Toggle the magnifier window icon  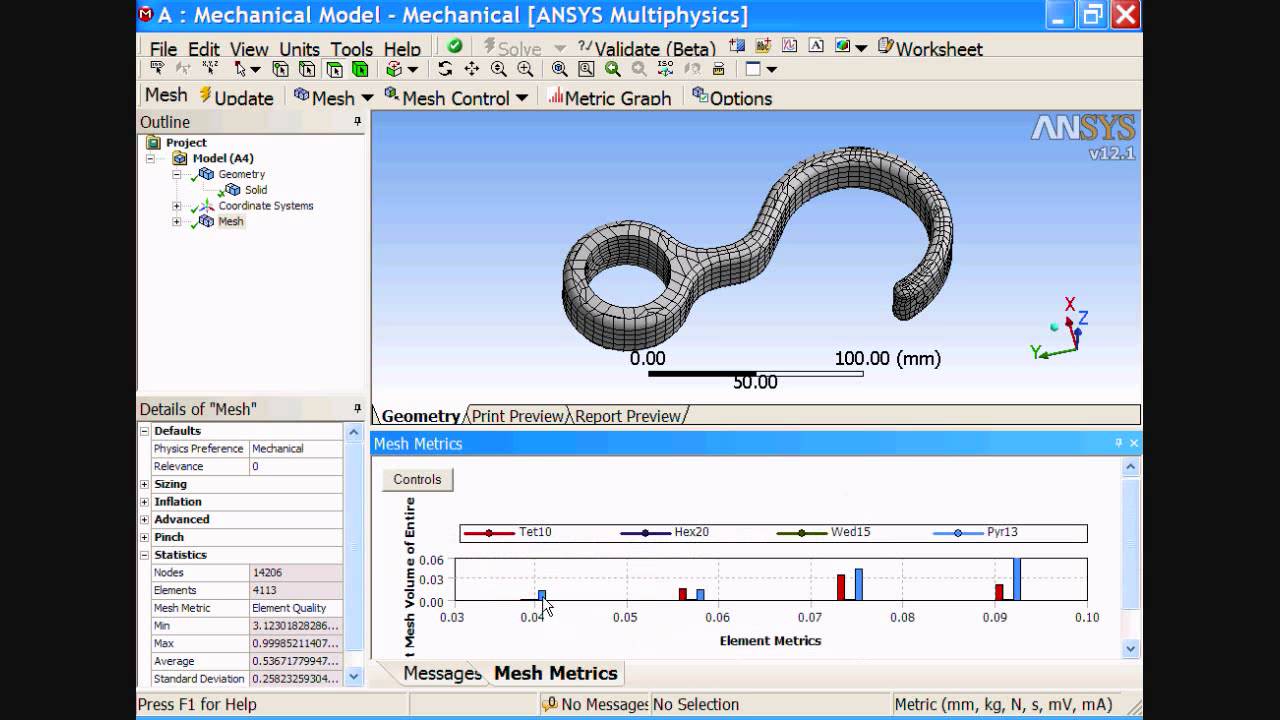tap(586, 69)
